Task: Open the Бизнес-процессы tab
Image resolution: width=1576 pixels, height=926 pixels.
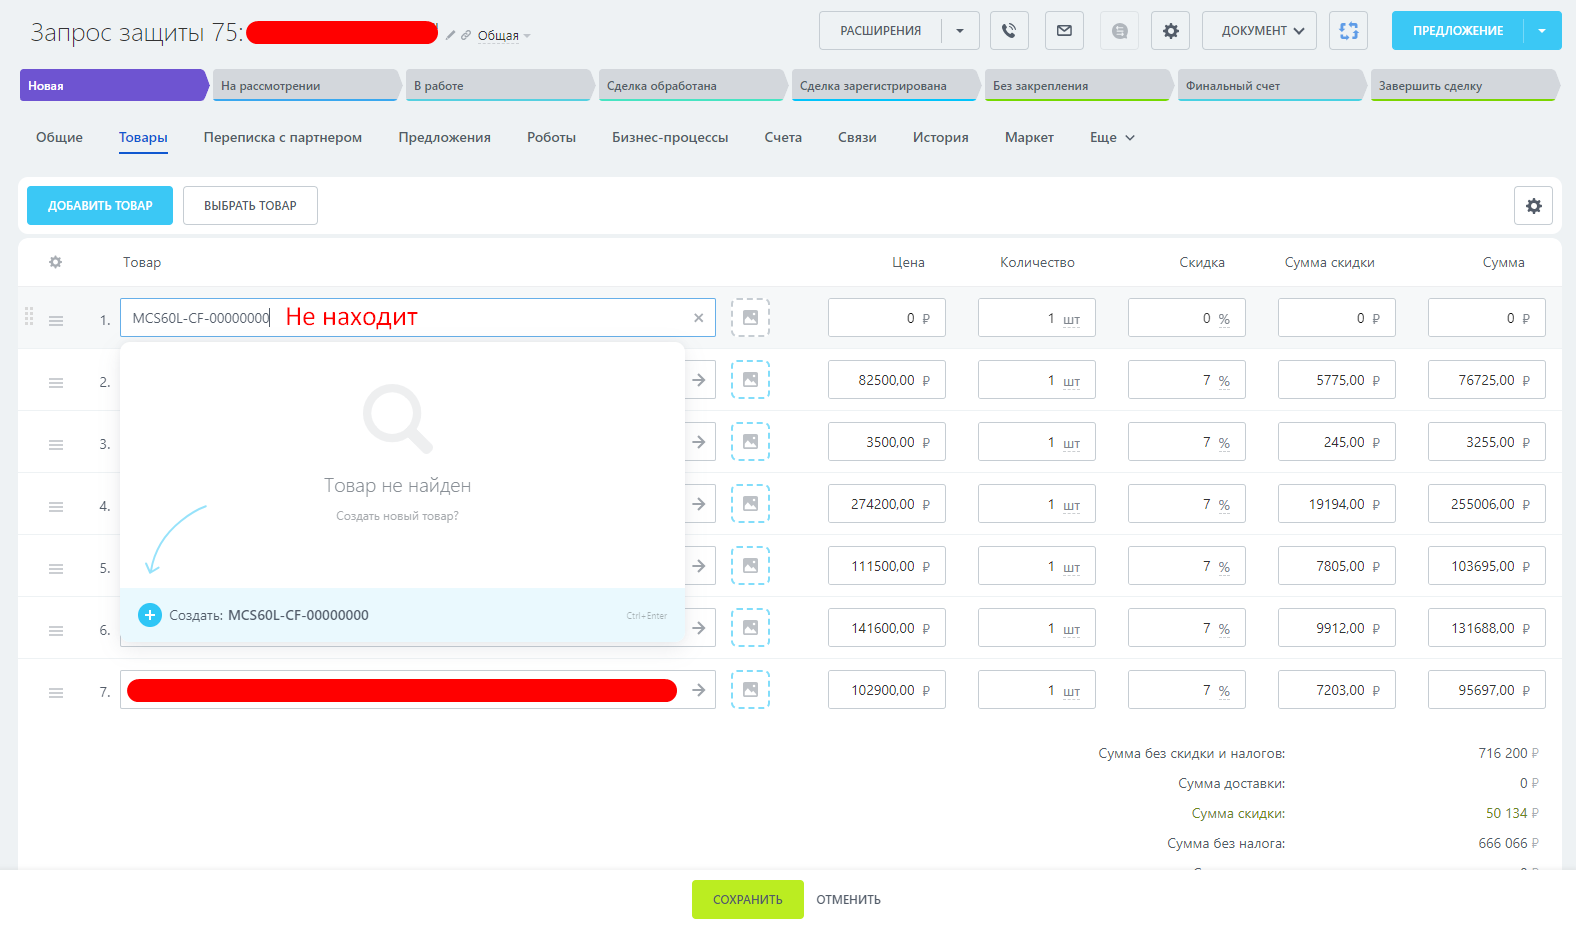Action: (670, 137)
